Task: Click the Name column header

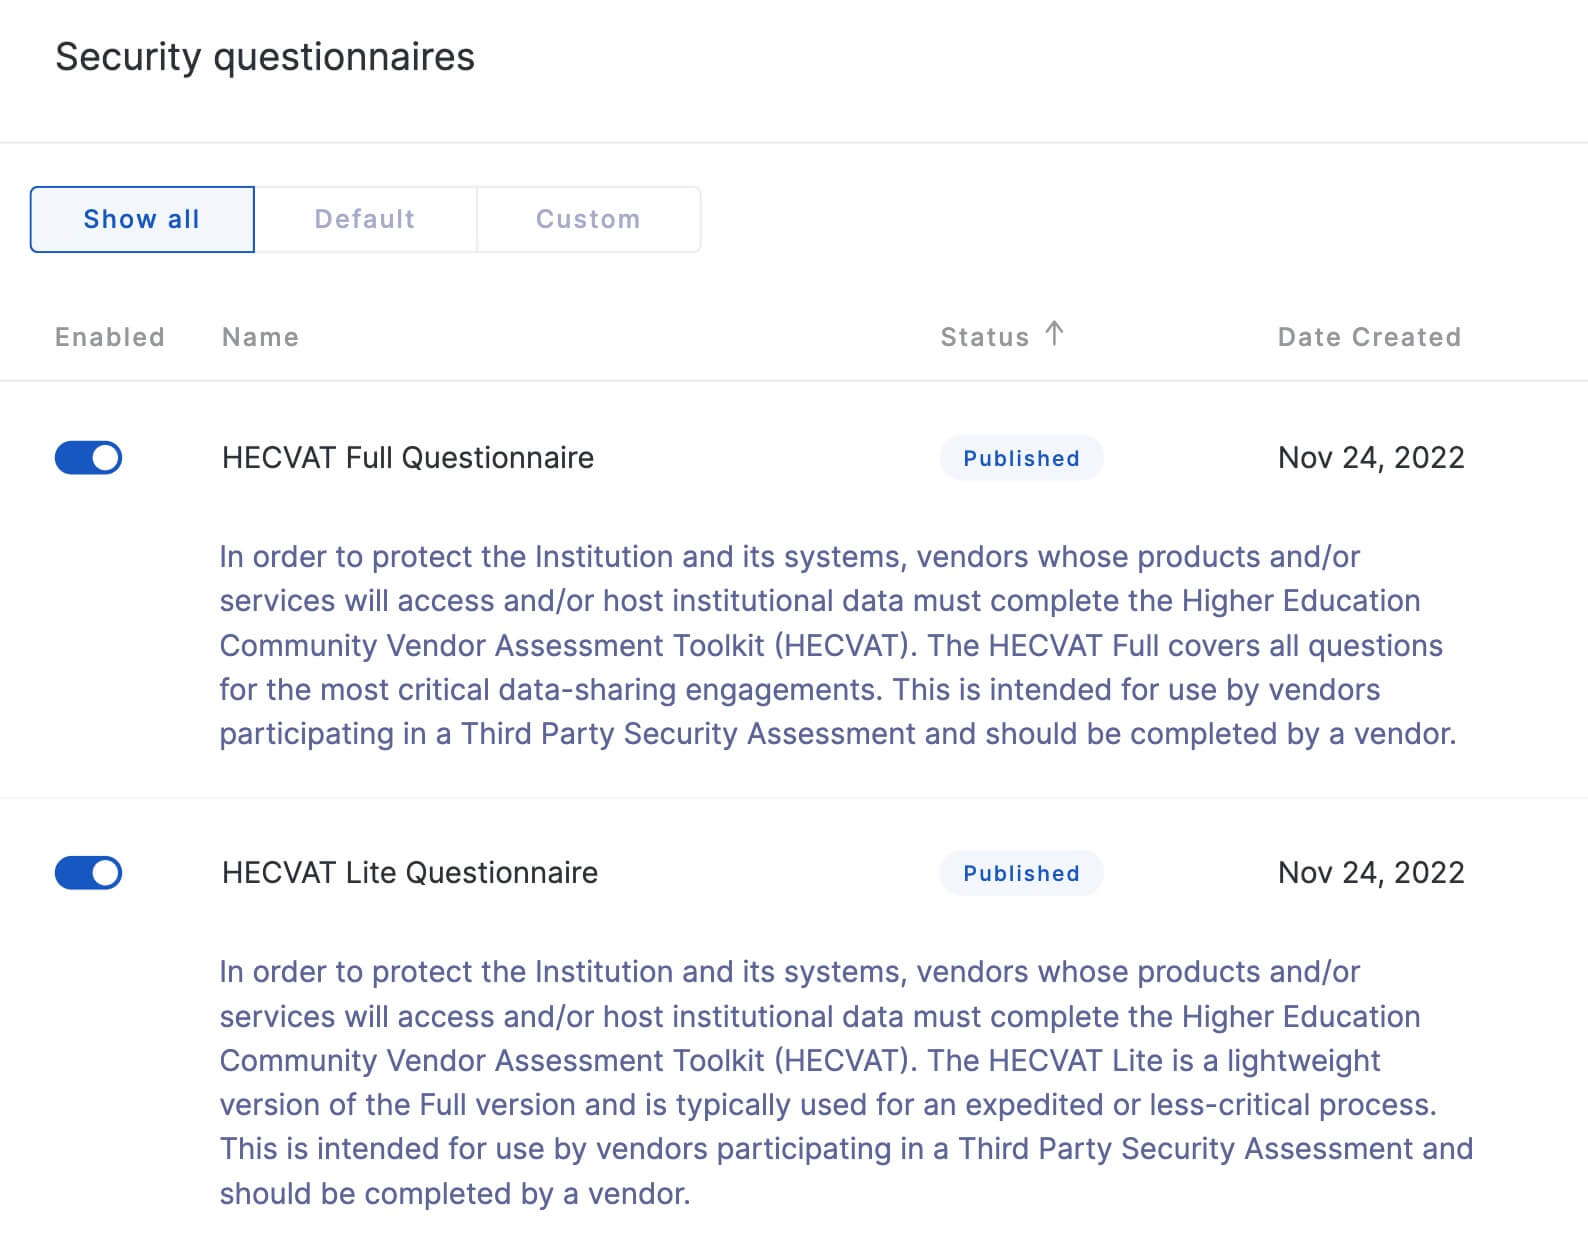Action: coord(260,337)
